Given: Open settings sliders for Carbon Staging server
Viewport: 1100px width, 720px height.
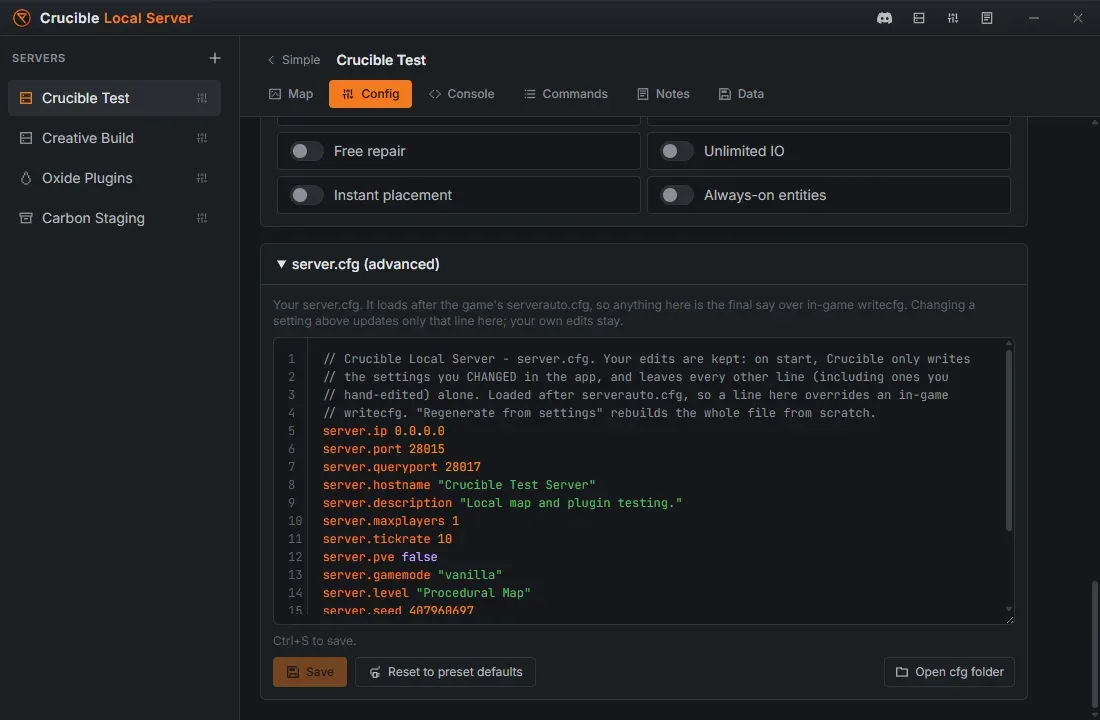Looking at the screenshot, I should pos(202,218).
